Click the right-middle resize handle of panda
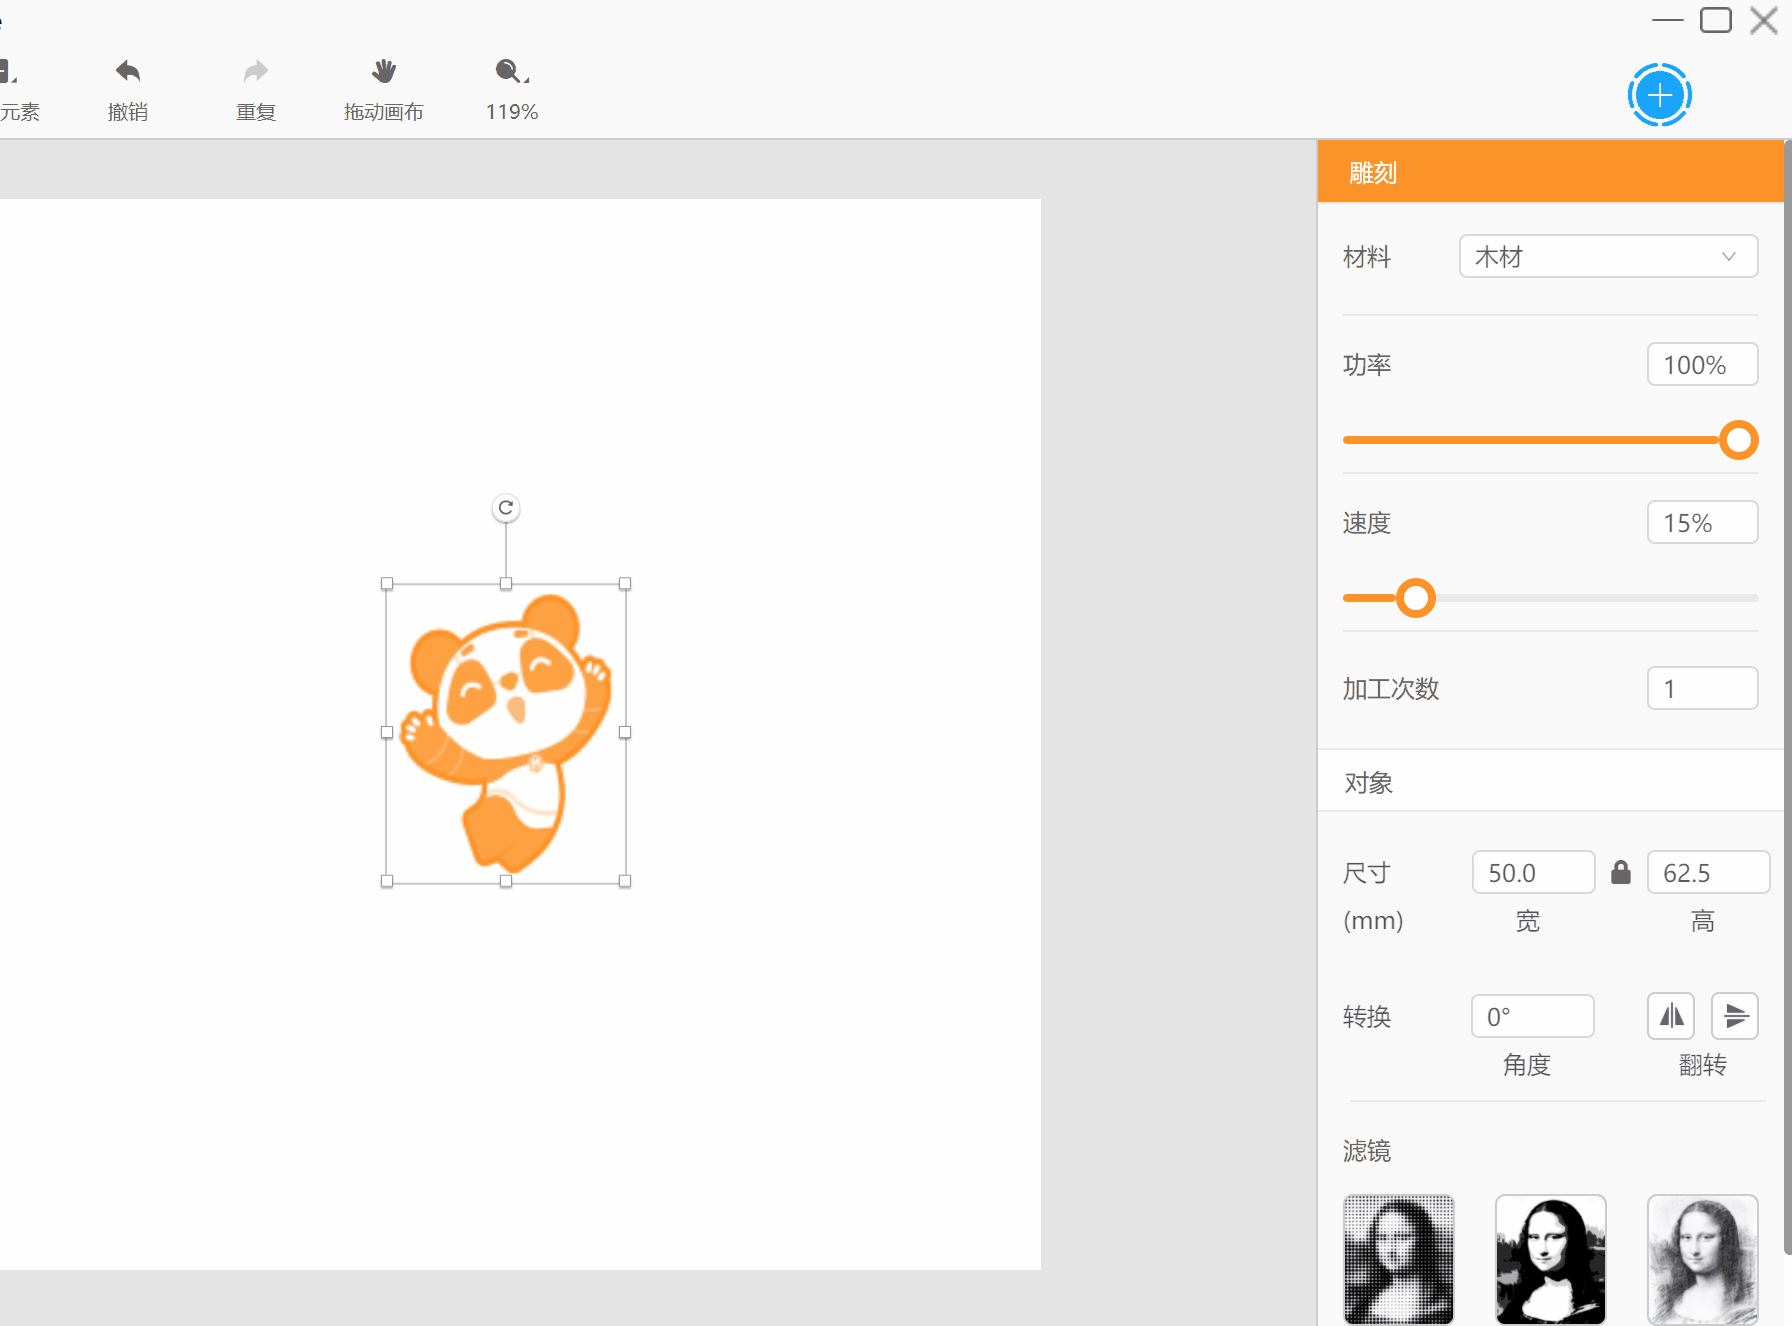The height and width of the screenshot is (1326, 1792). click(x=625, y=733)
